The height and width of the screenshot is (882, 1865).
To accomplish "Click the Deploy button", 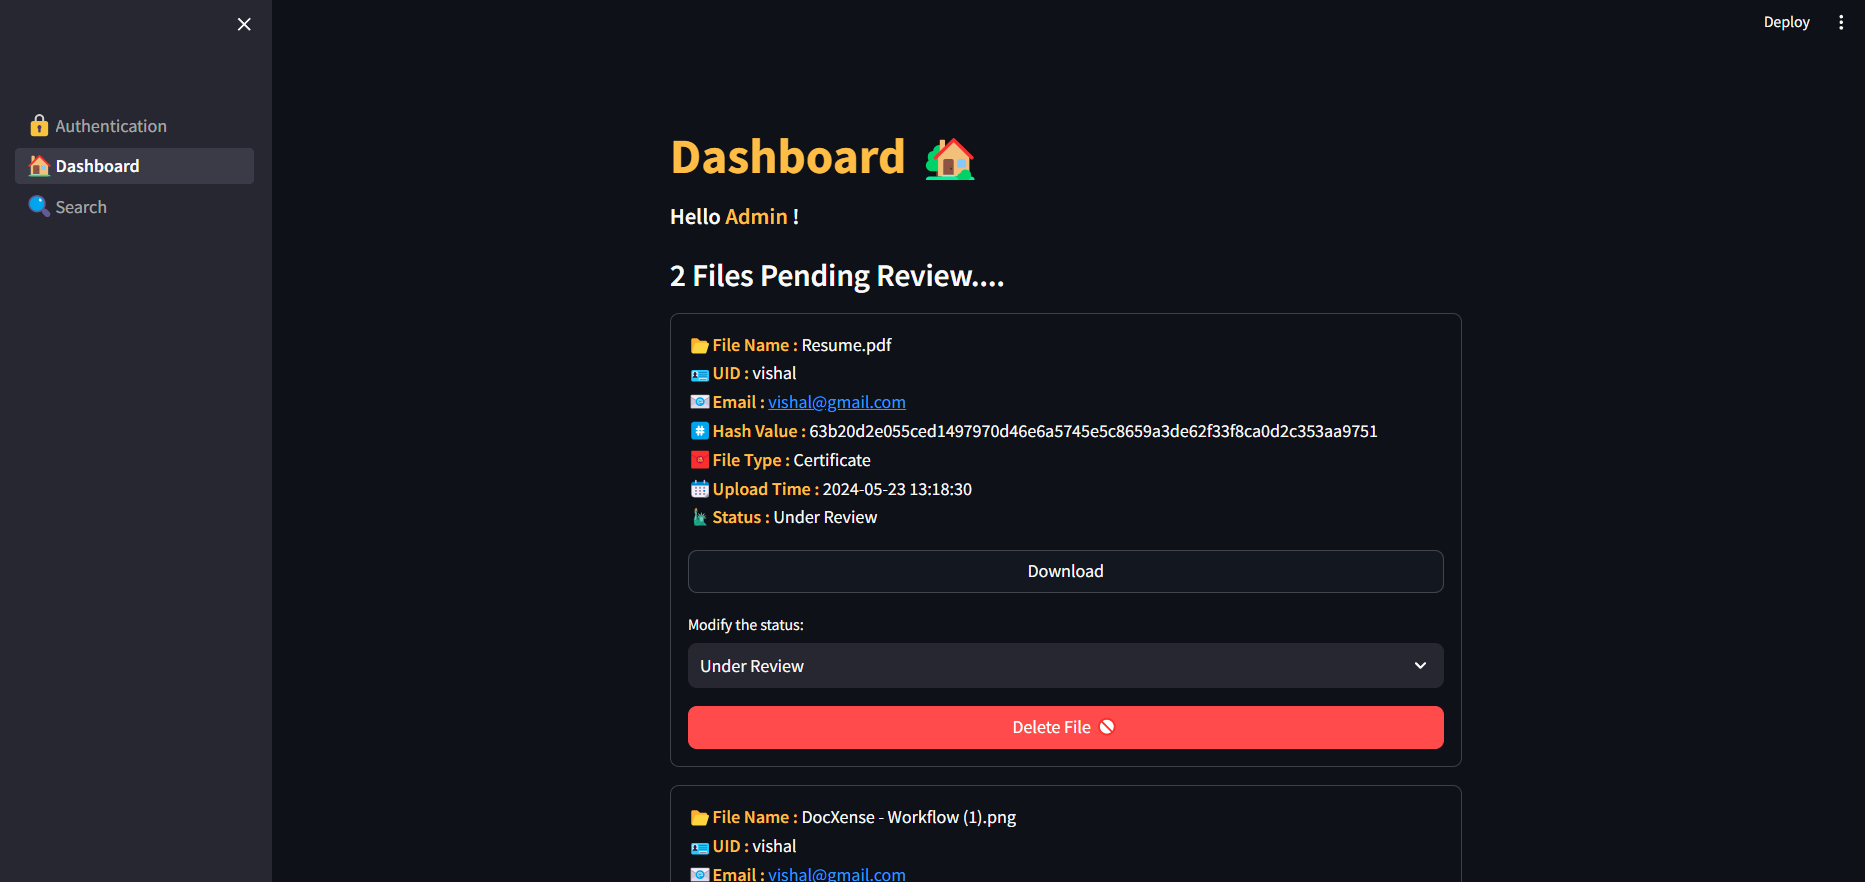I will 1786,22.
